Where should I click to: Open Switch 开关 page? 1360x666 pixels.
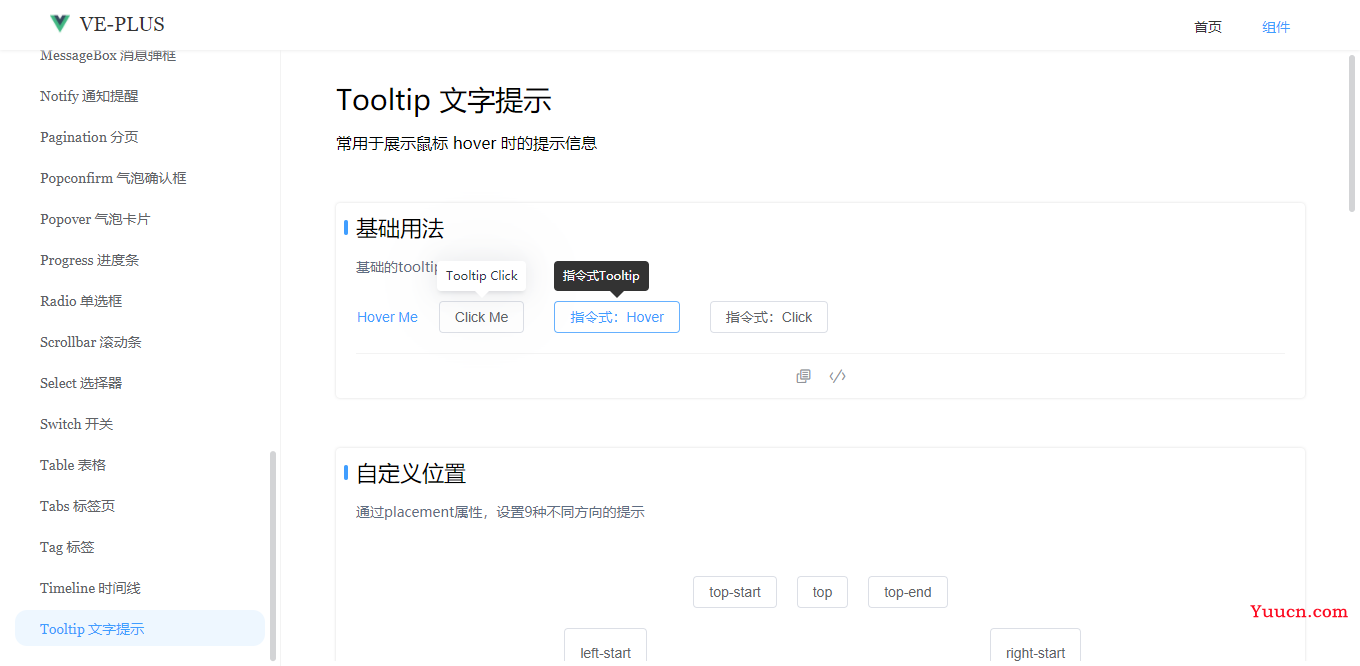76,424
